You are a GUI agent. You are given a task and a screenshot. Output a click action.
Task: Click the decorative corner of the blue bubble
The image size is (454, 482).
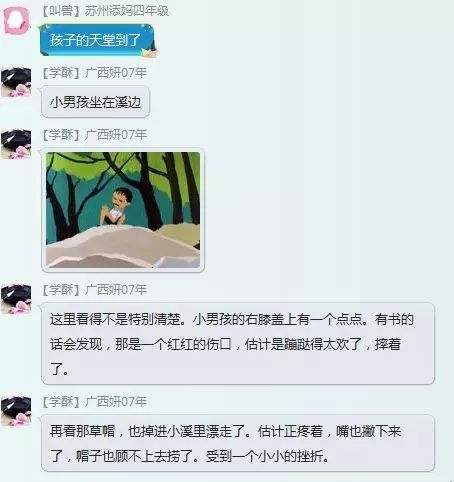pos(149,52)
